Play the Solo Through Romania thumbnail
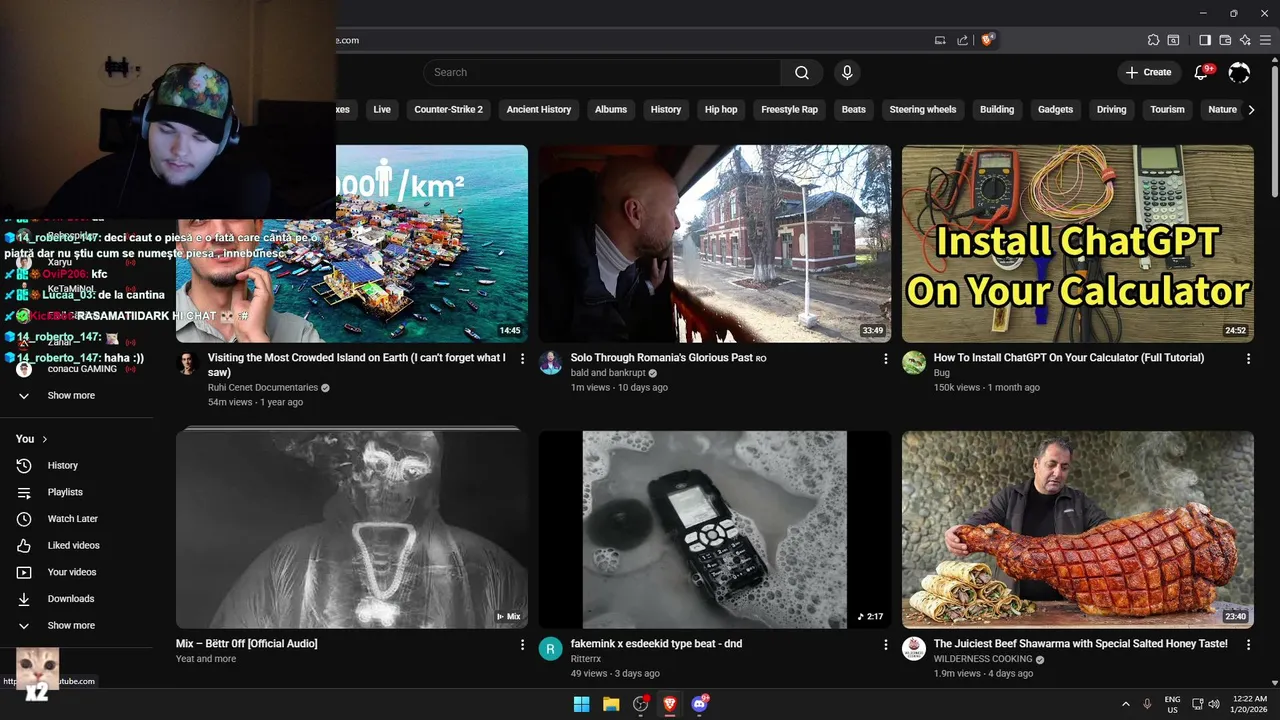The height and width of the screenshot is (720, 1280). (715, 244)
